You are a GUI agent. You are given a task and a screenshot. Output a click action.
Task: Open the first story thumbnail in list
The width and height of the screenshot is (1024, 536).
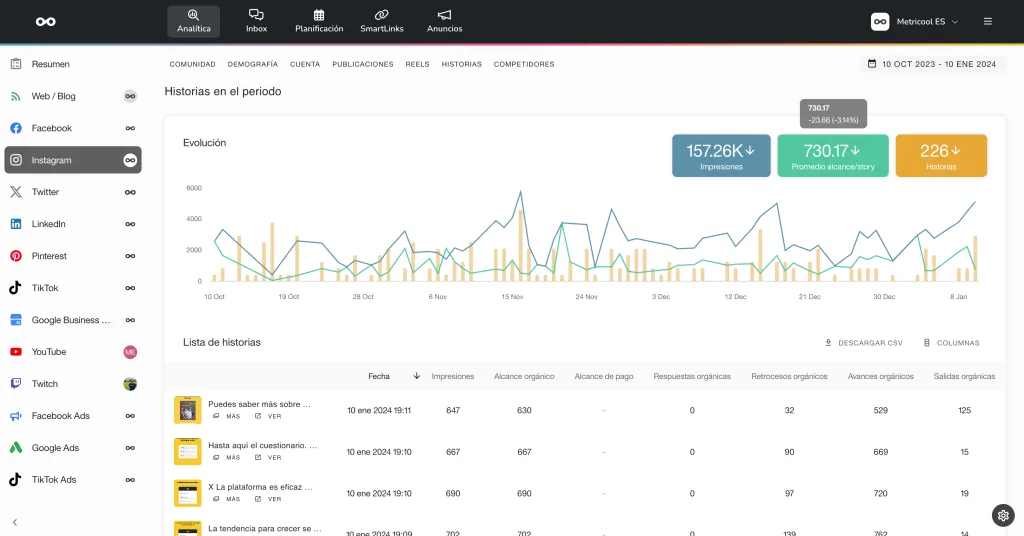(x=187, y=410)
